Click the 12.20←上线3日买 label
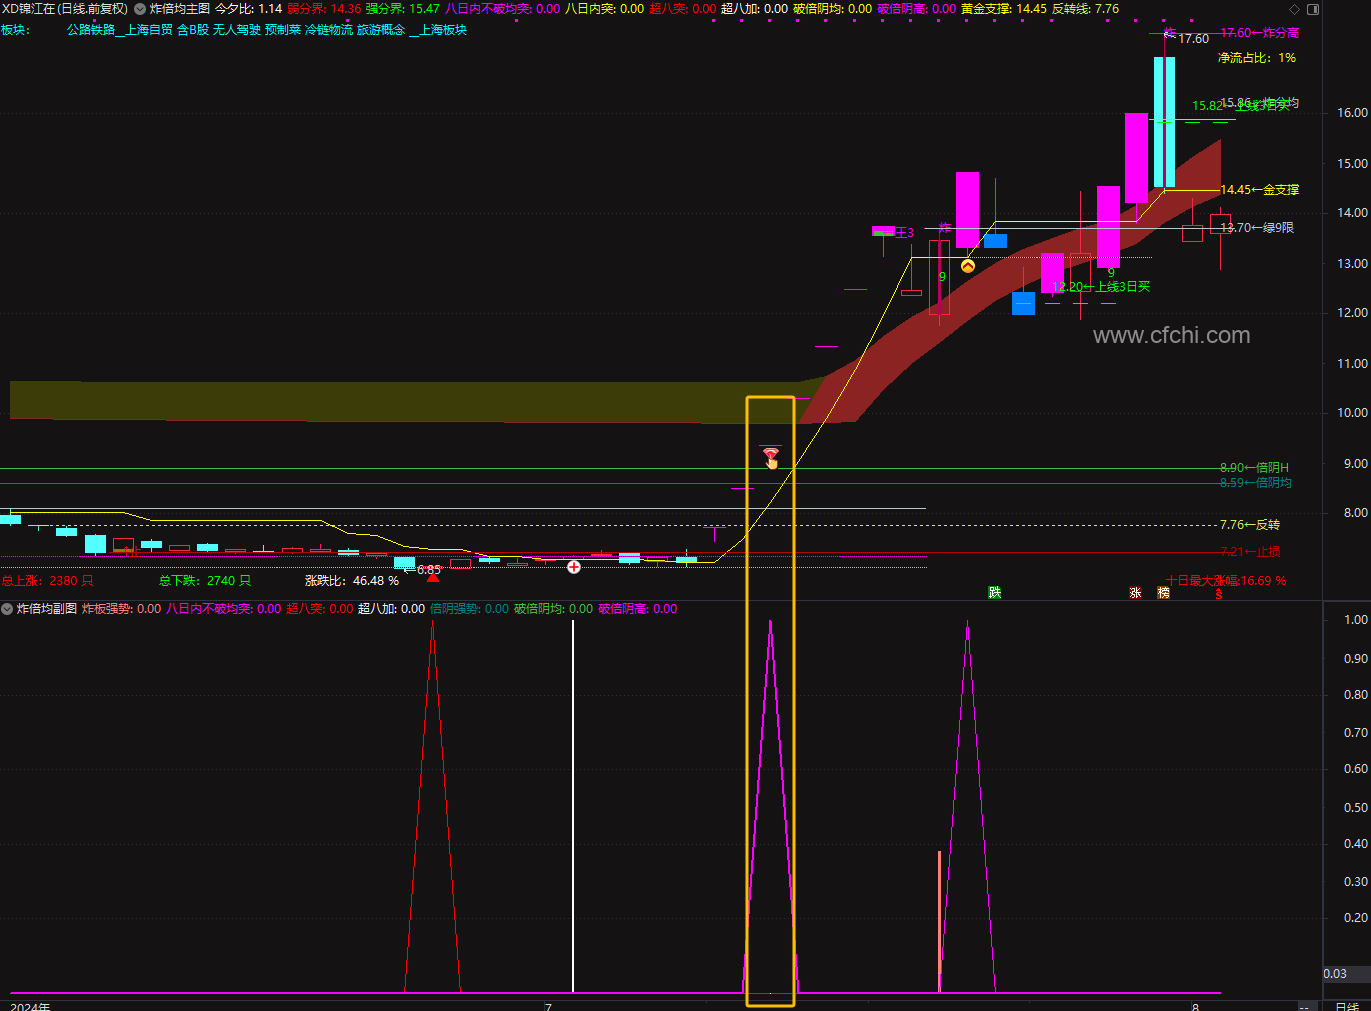Screen dimensions: 1371x1011 click(1101, 287)
